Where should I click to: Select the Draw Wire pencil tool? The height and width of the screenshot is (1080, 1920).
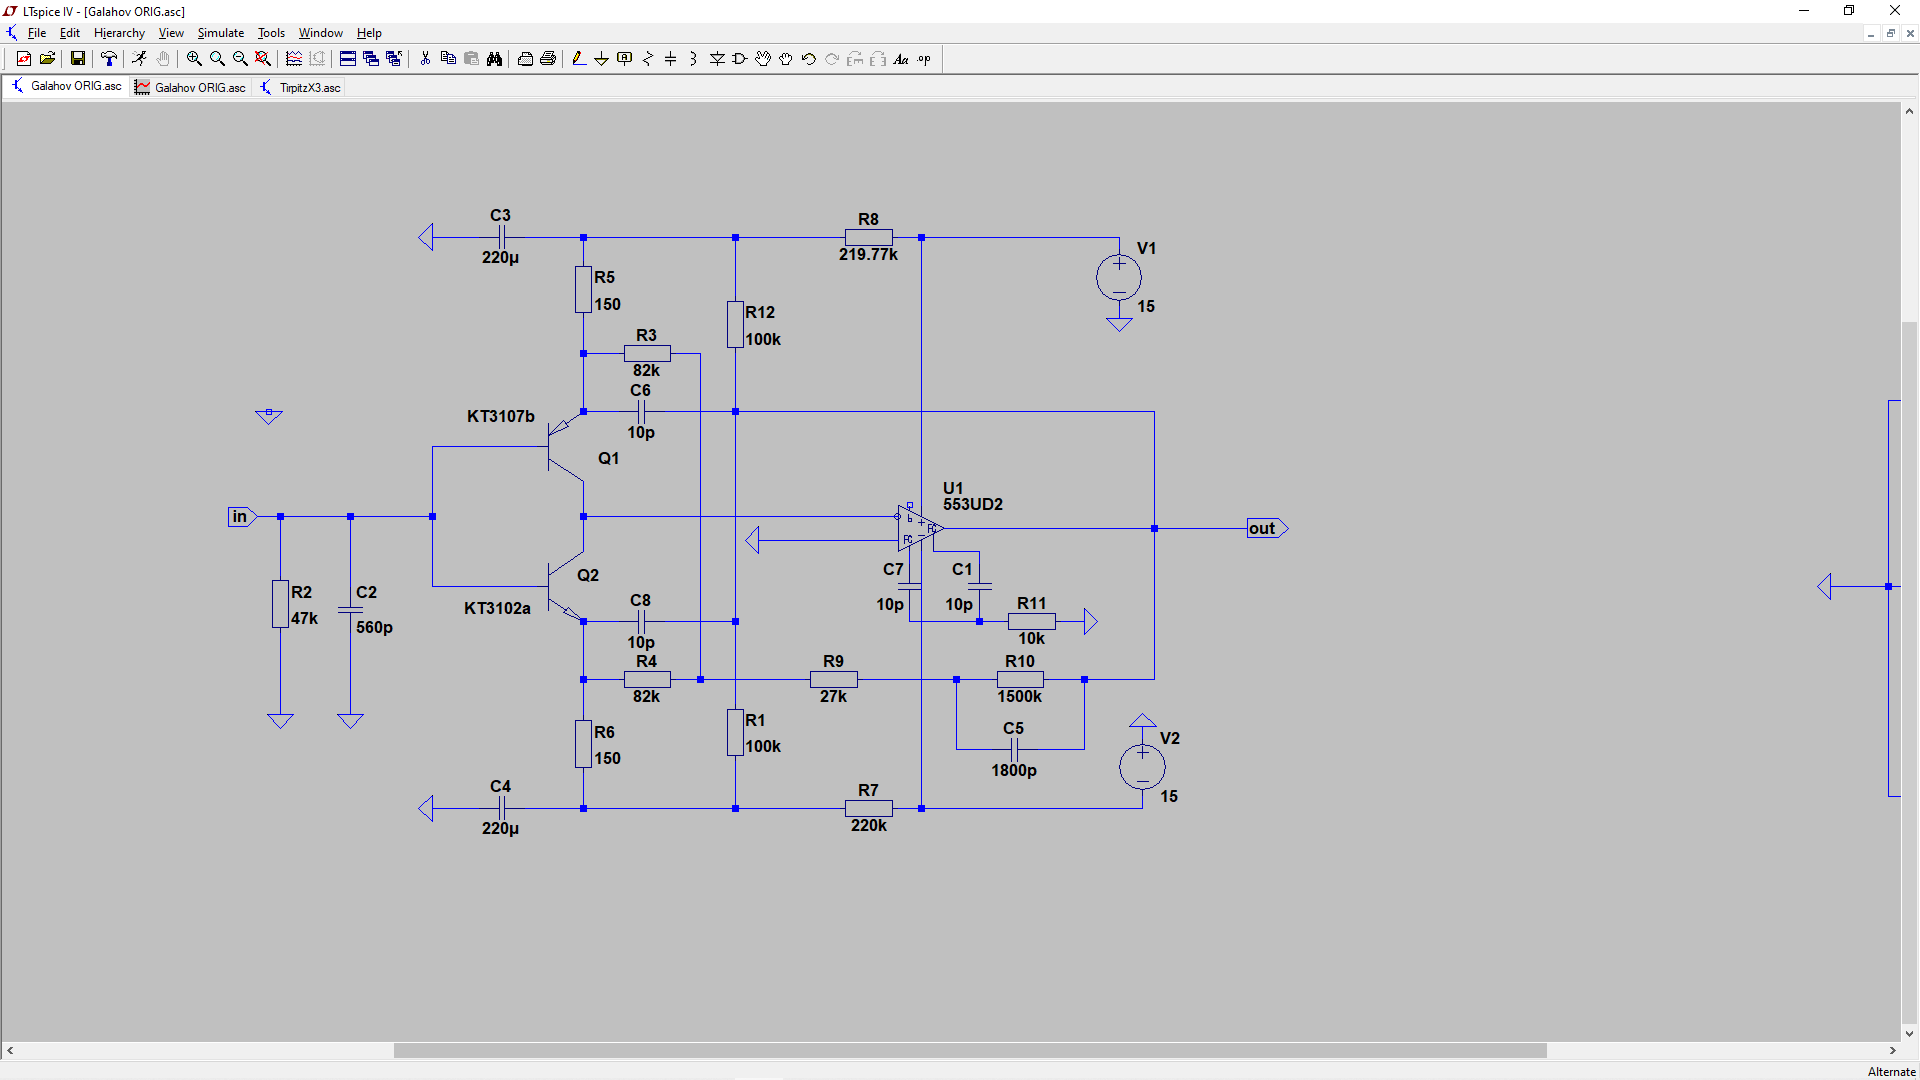[x=578, y=59]
